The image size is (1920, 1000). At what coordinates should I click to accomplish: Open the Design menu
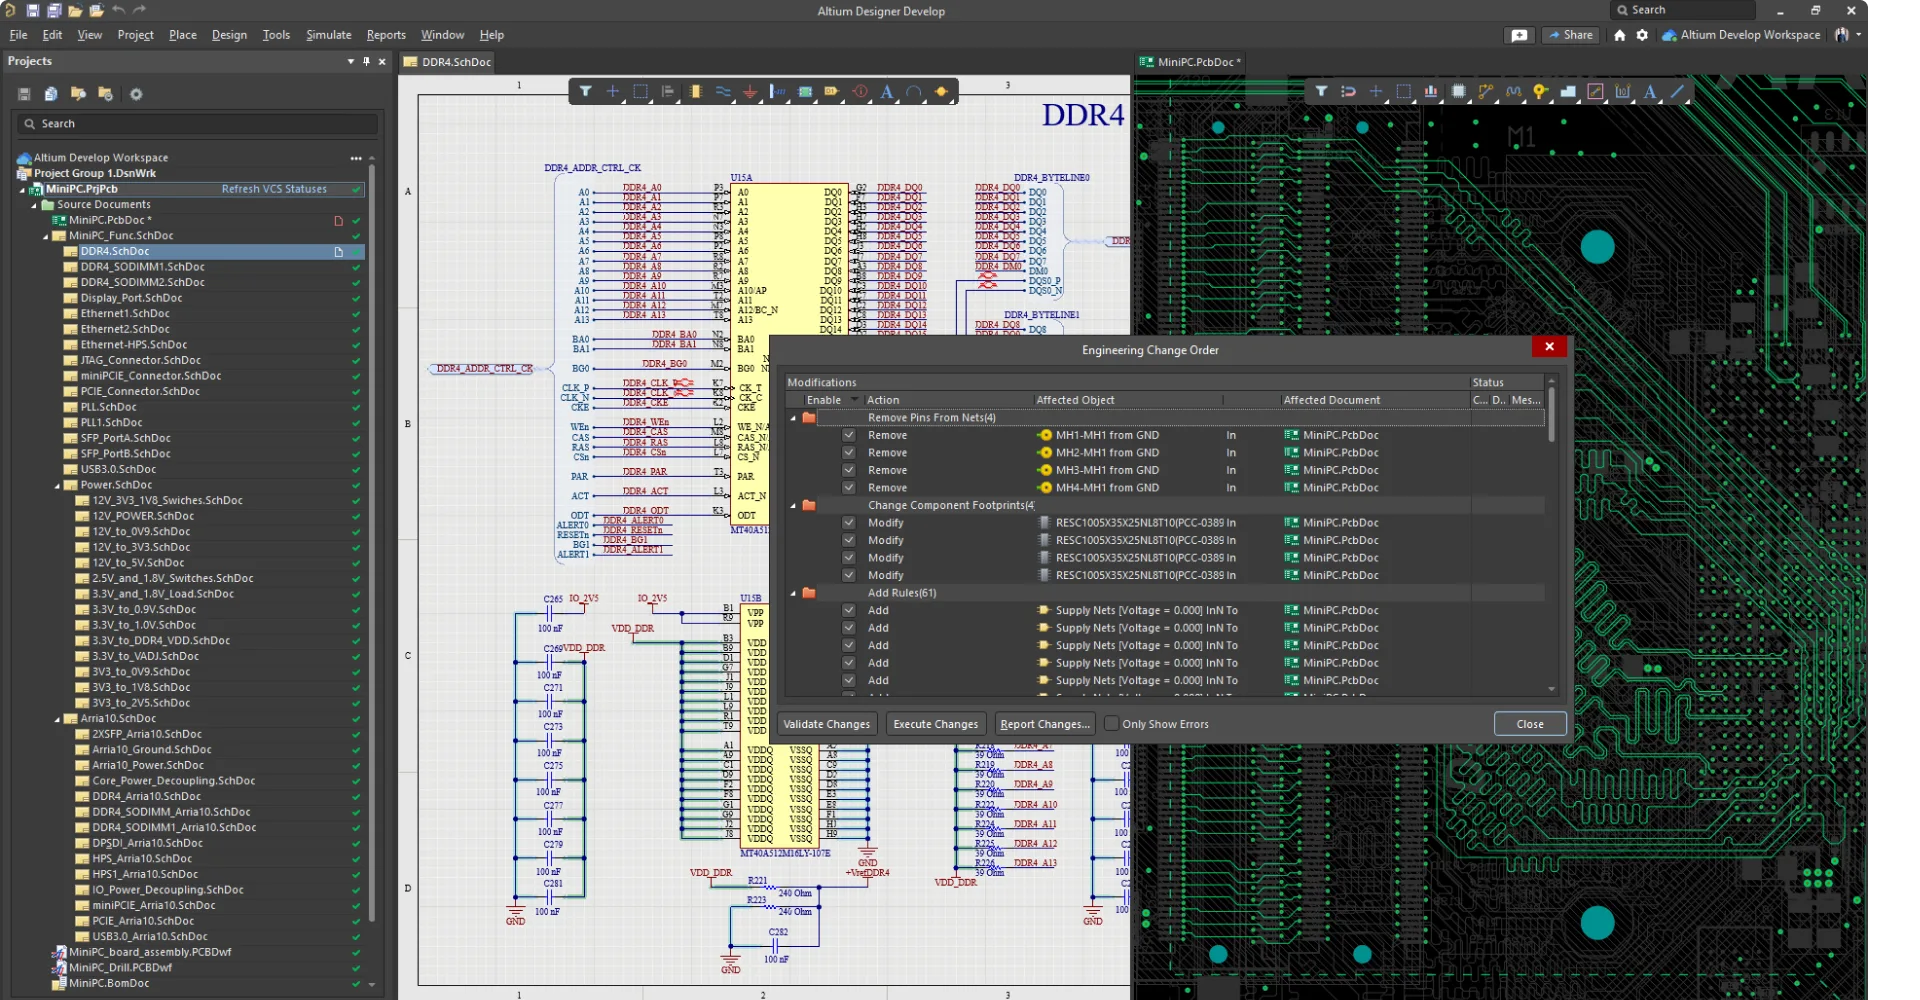click(x=229, y=35)
